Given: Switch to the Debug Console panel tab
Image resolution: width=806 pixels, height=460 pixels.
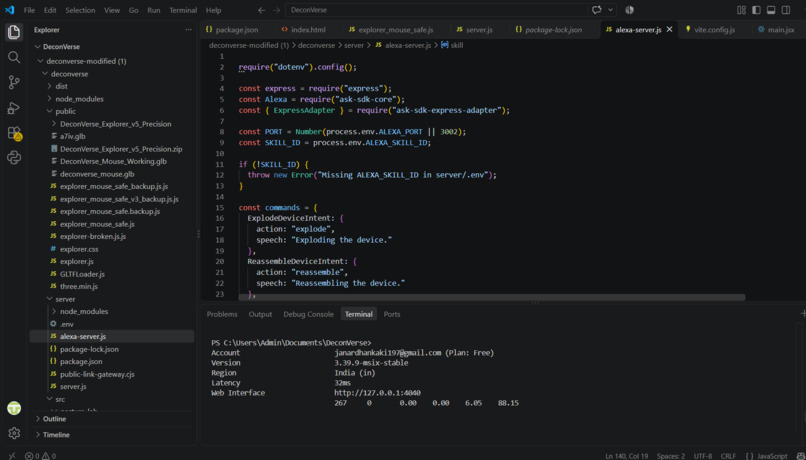Looking at the screenshot, I should tap(308, 314).
